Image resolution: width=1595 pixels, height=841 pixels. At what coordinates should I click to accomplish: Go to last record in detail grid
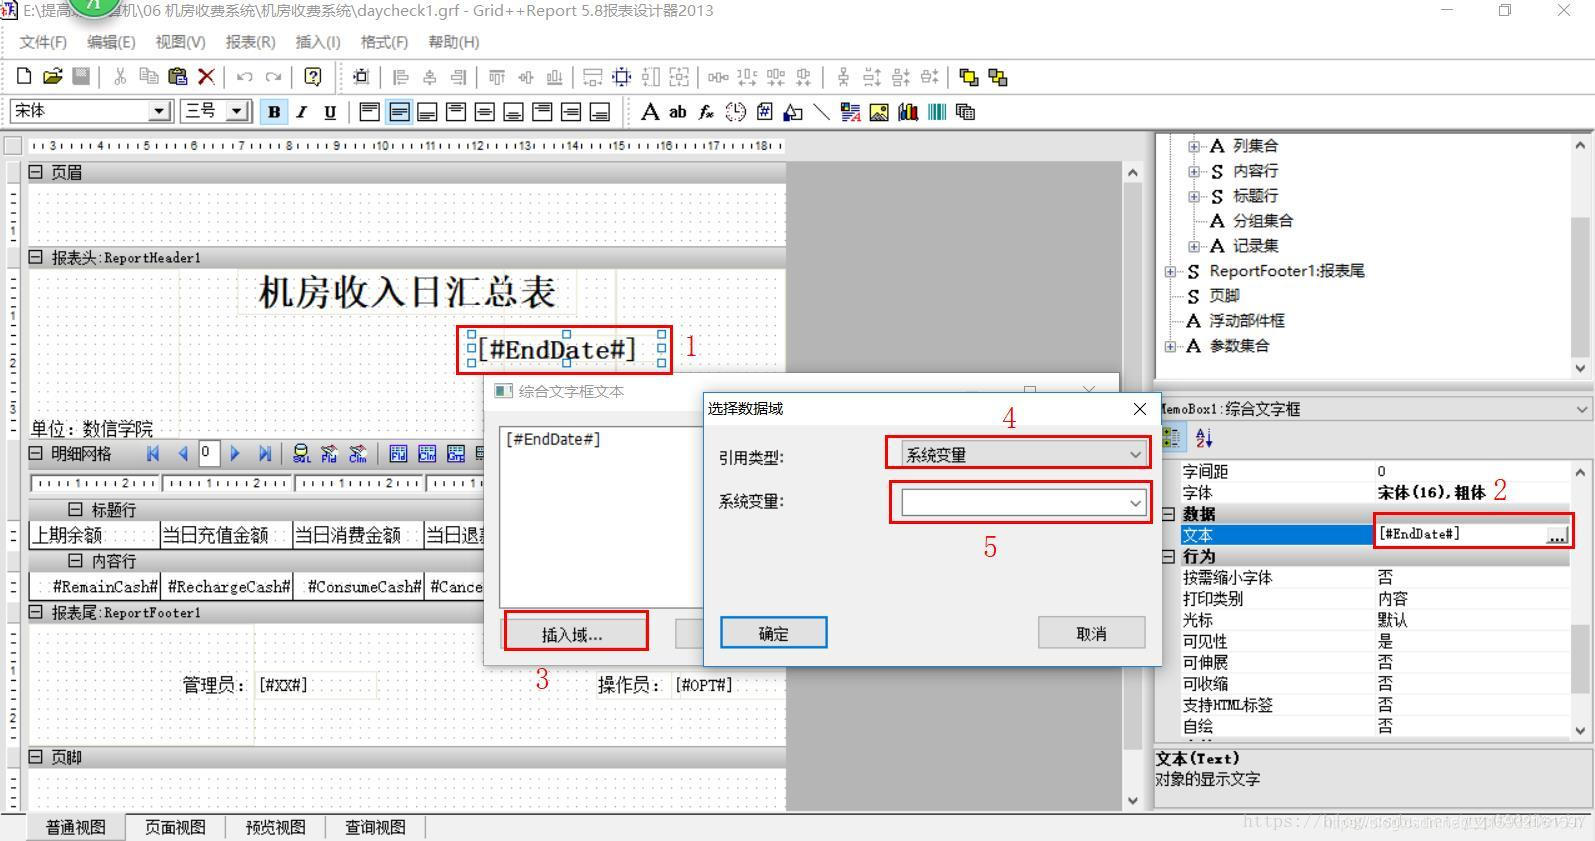click(265, 454)
